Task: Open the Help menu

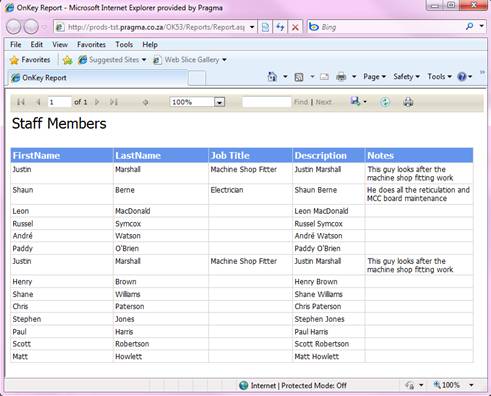Action: [x=150, y=45]
